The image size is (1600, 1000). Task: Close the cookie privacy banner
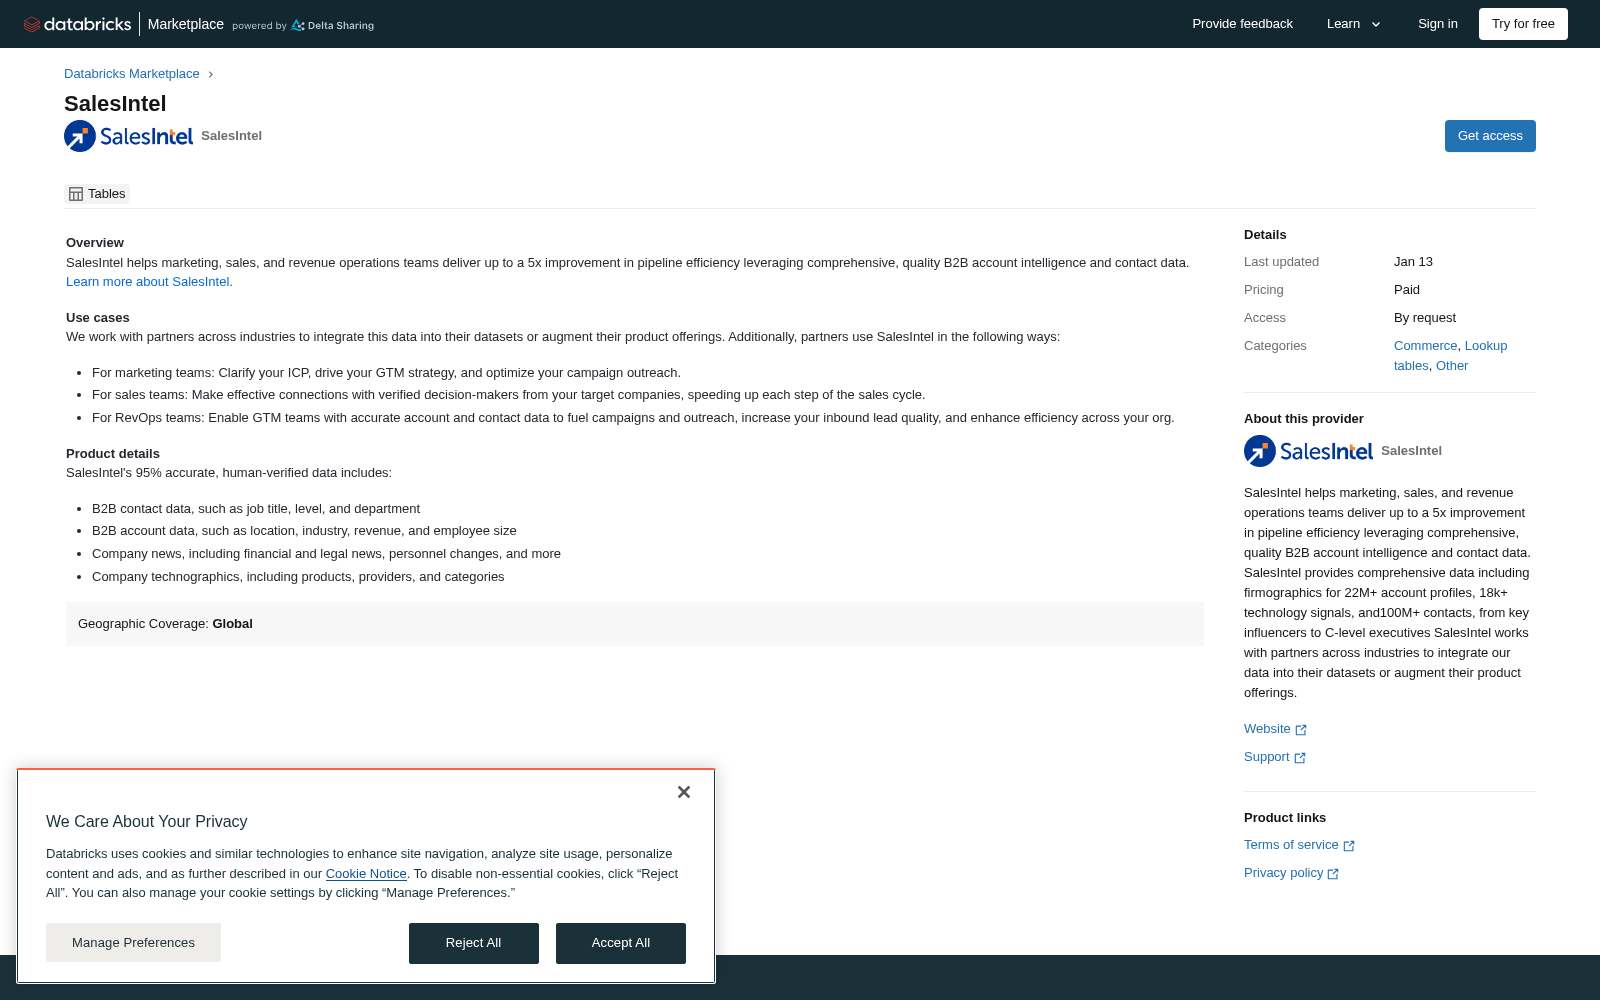(x=684, y=792)
